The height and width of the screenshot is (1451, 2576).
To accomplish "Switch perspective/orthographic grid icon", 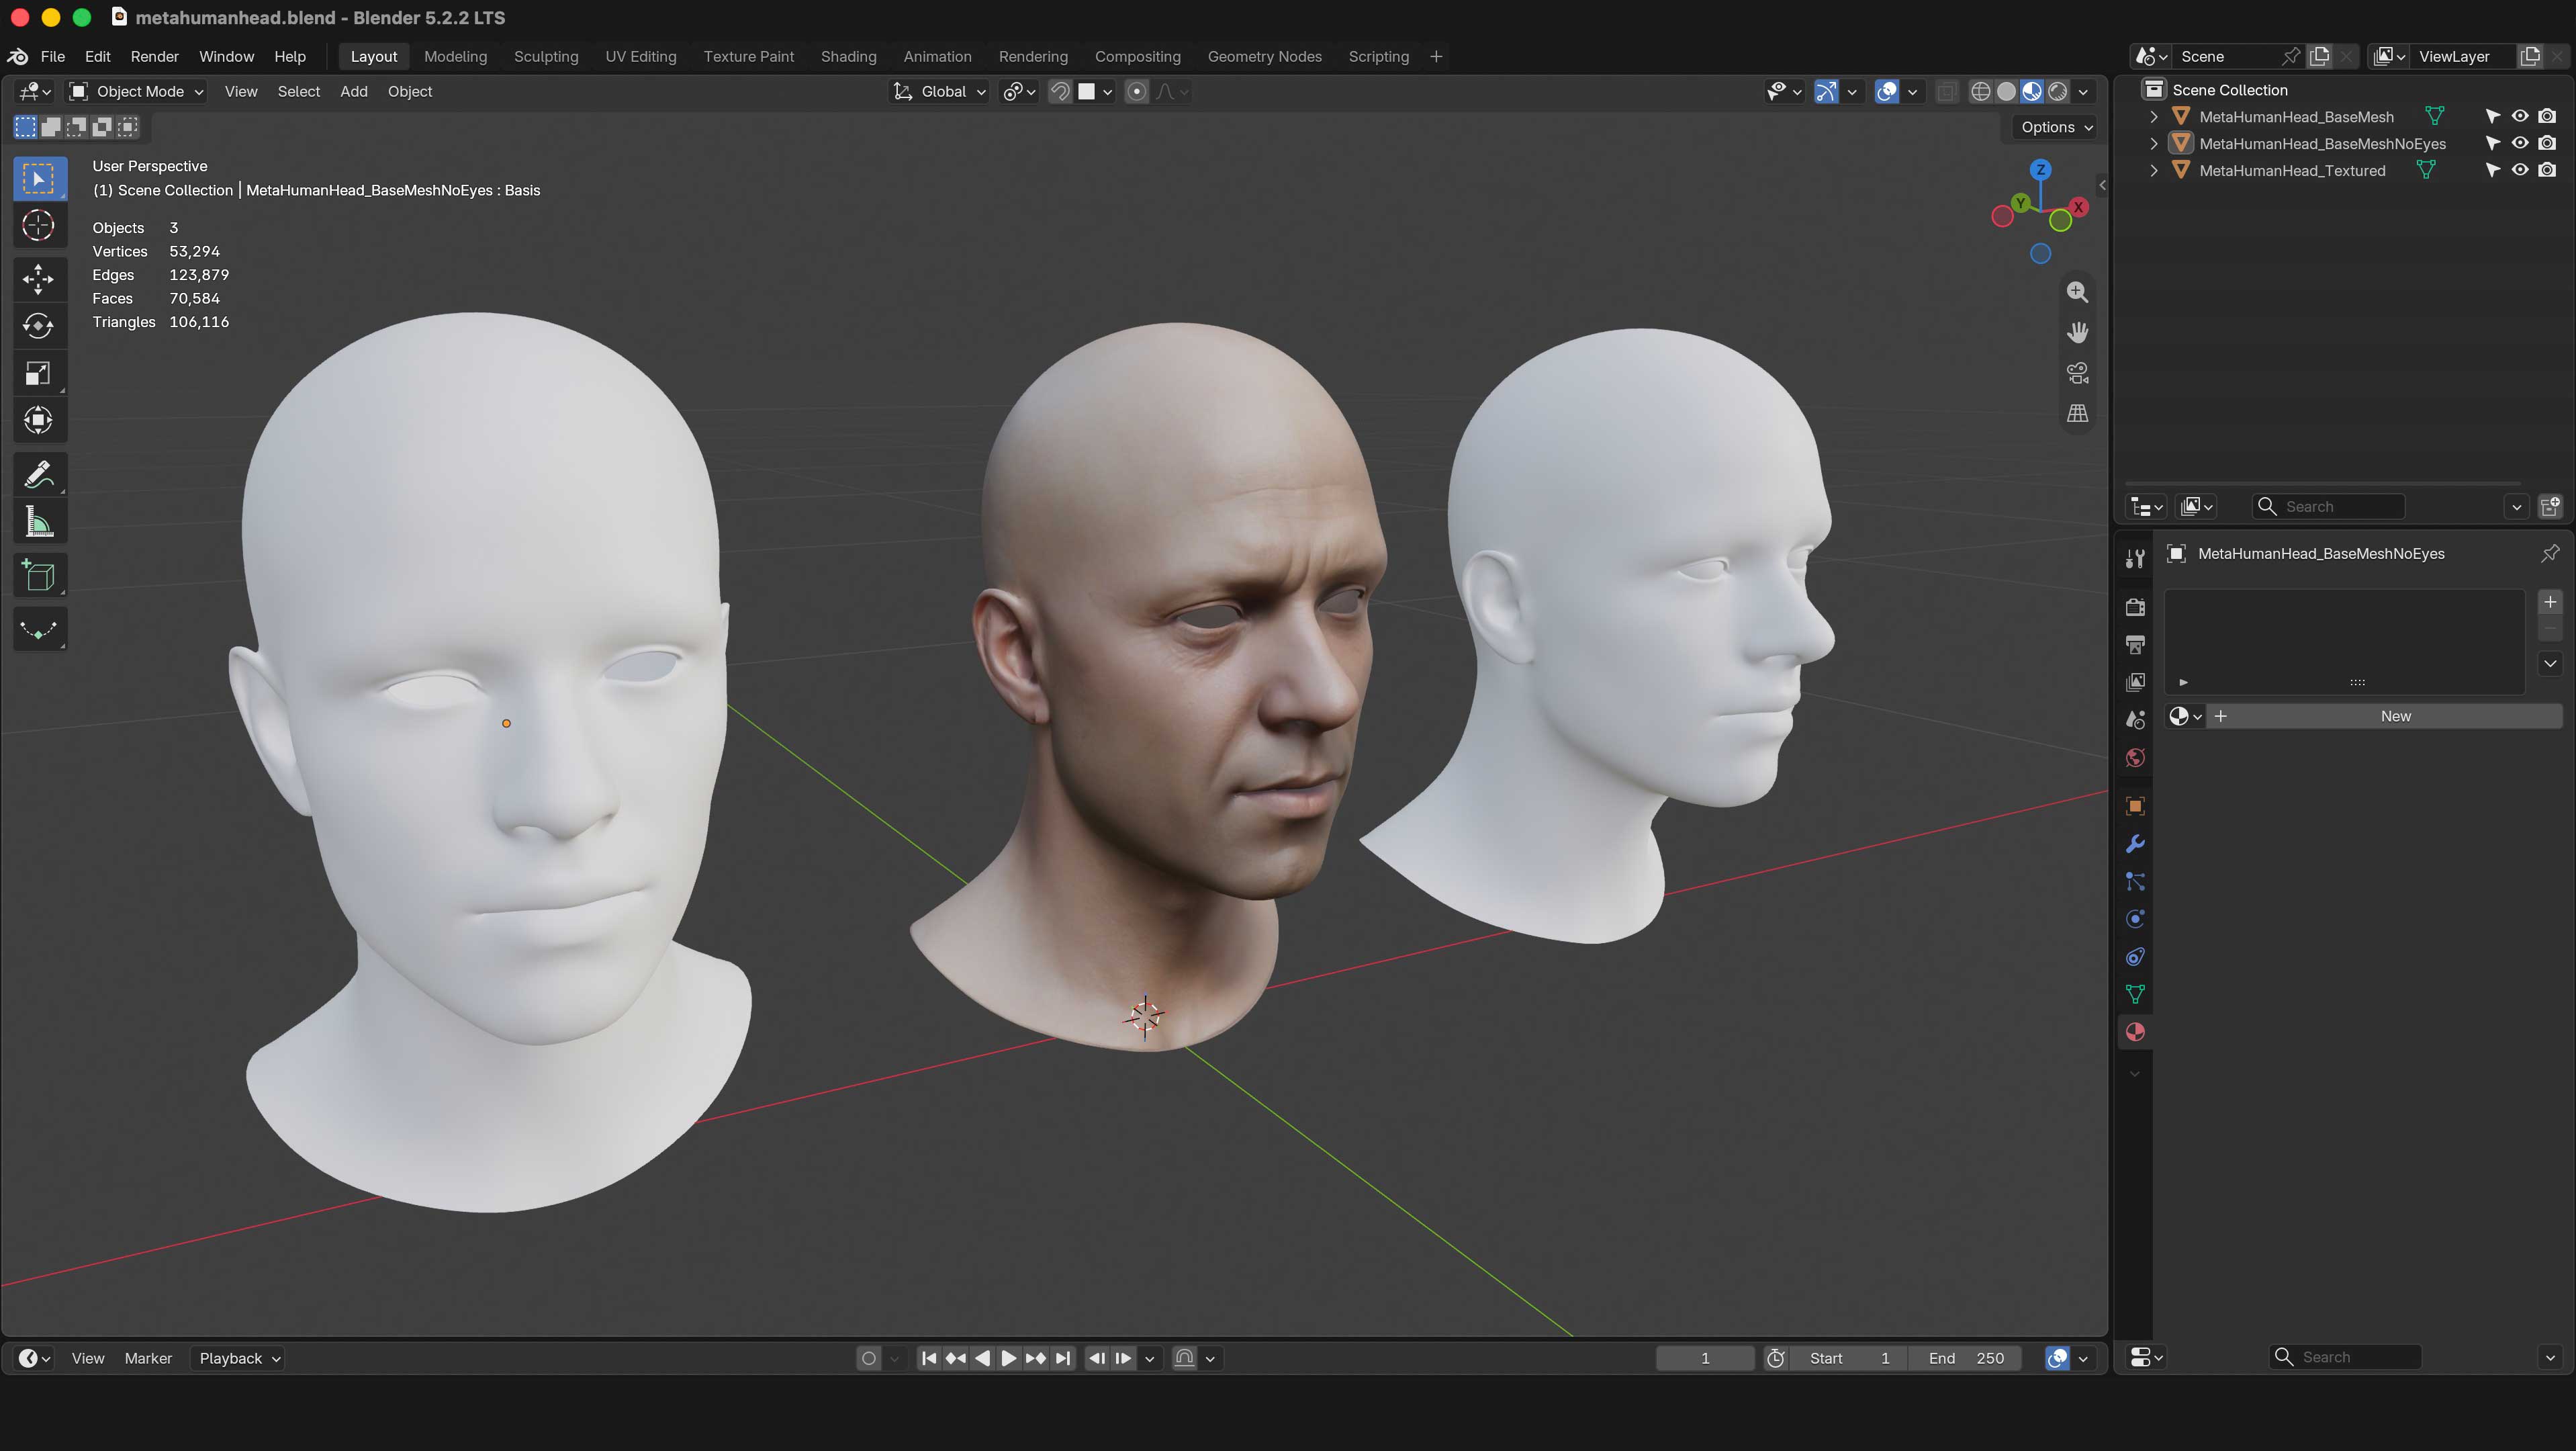I will coord(2077,413).
